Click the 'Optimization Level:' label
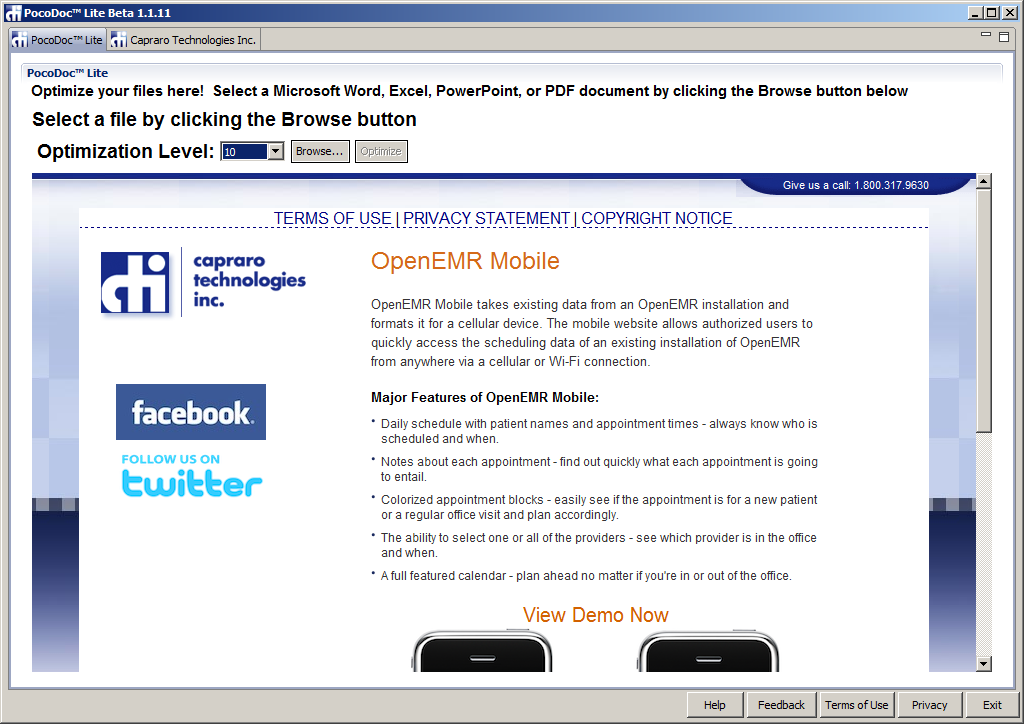This screenshot has height=724, width=1024. pyautogui.click(x=125, y=151)
